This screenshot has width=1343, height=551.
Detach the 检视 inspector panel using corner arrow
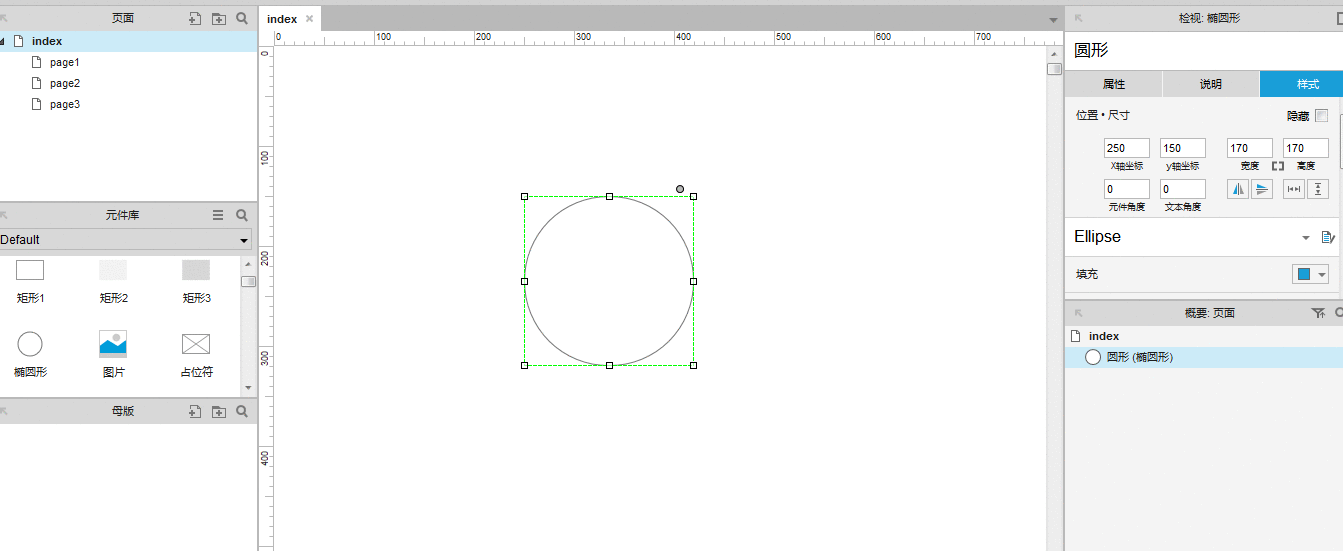tap(1079, 18)
